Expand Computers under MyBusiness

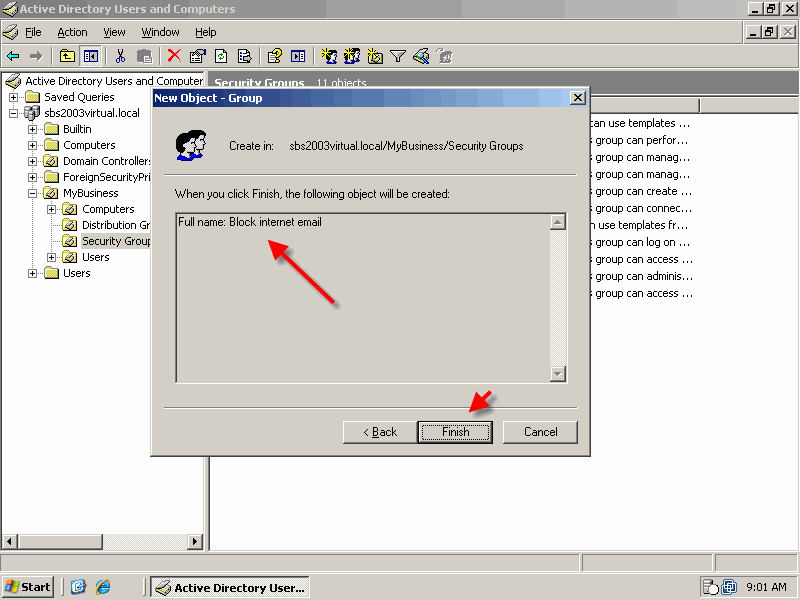(x=52, y=209)
